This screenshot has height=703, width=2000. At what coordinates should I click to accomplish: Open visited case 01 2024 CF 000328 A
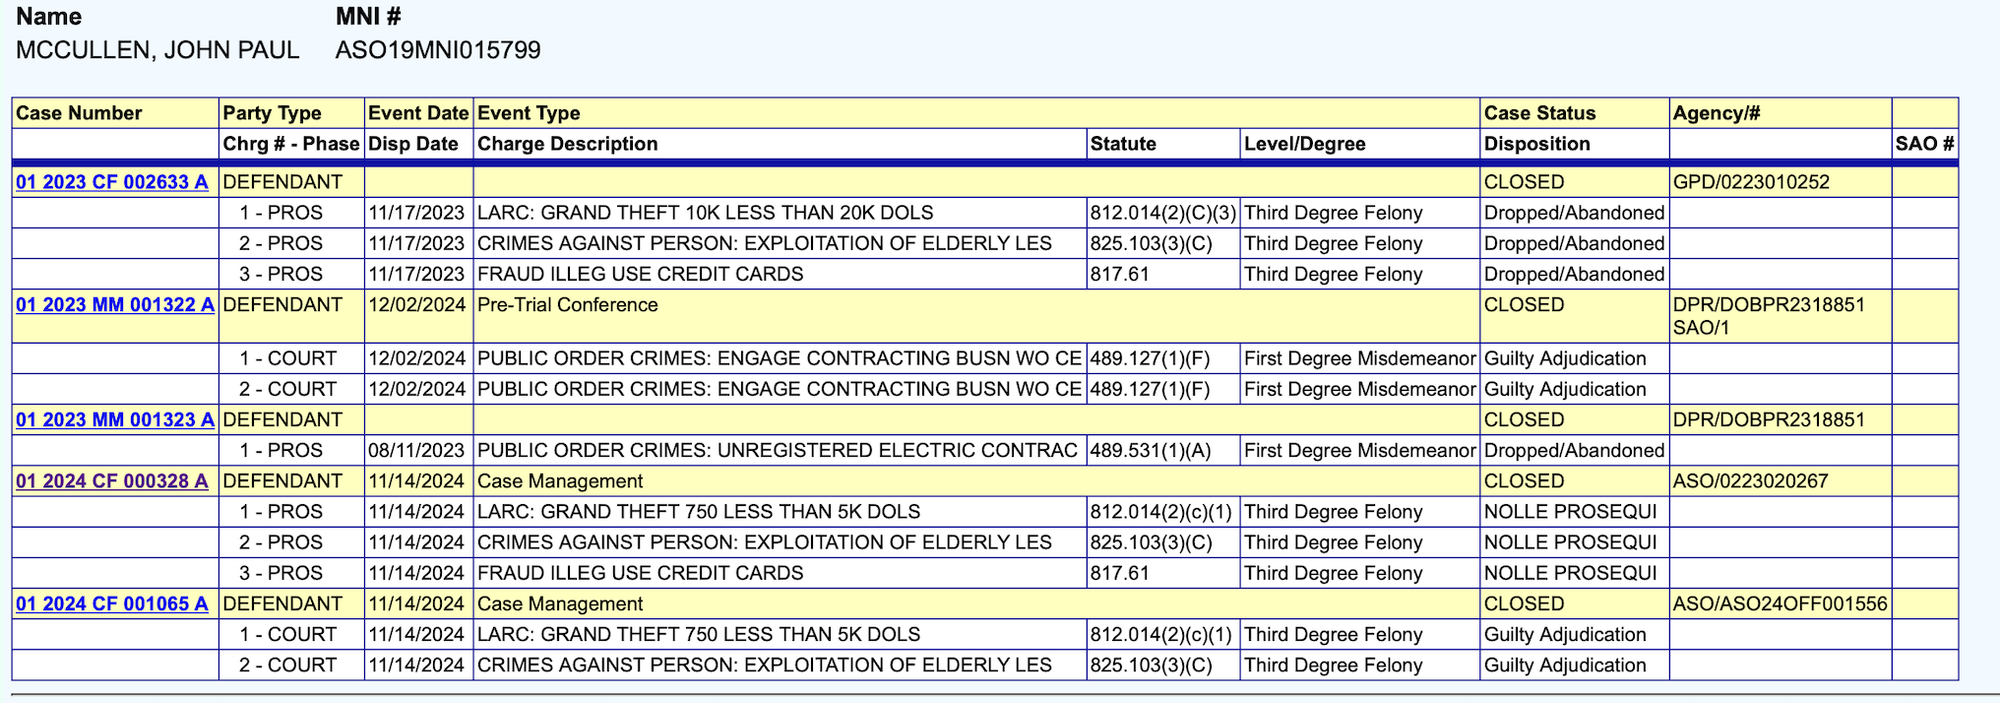pyautogui.click(x=112, y=481)
